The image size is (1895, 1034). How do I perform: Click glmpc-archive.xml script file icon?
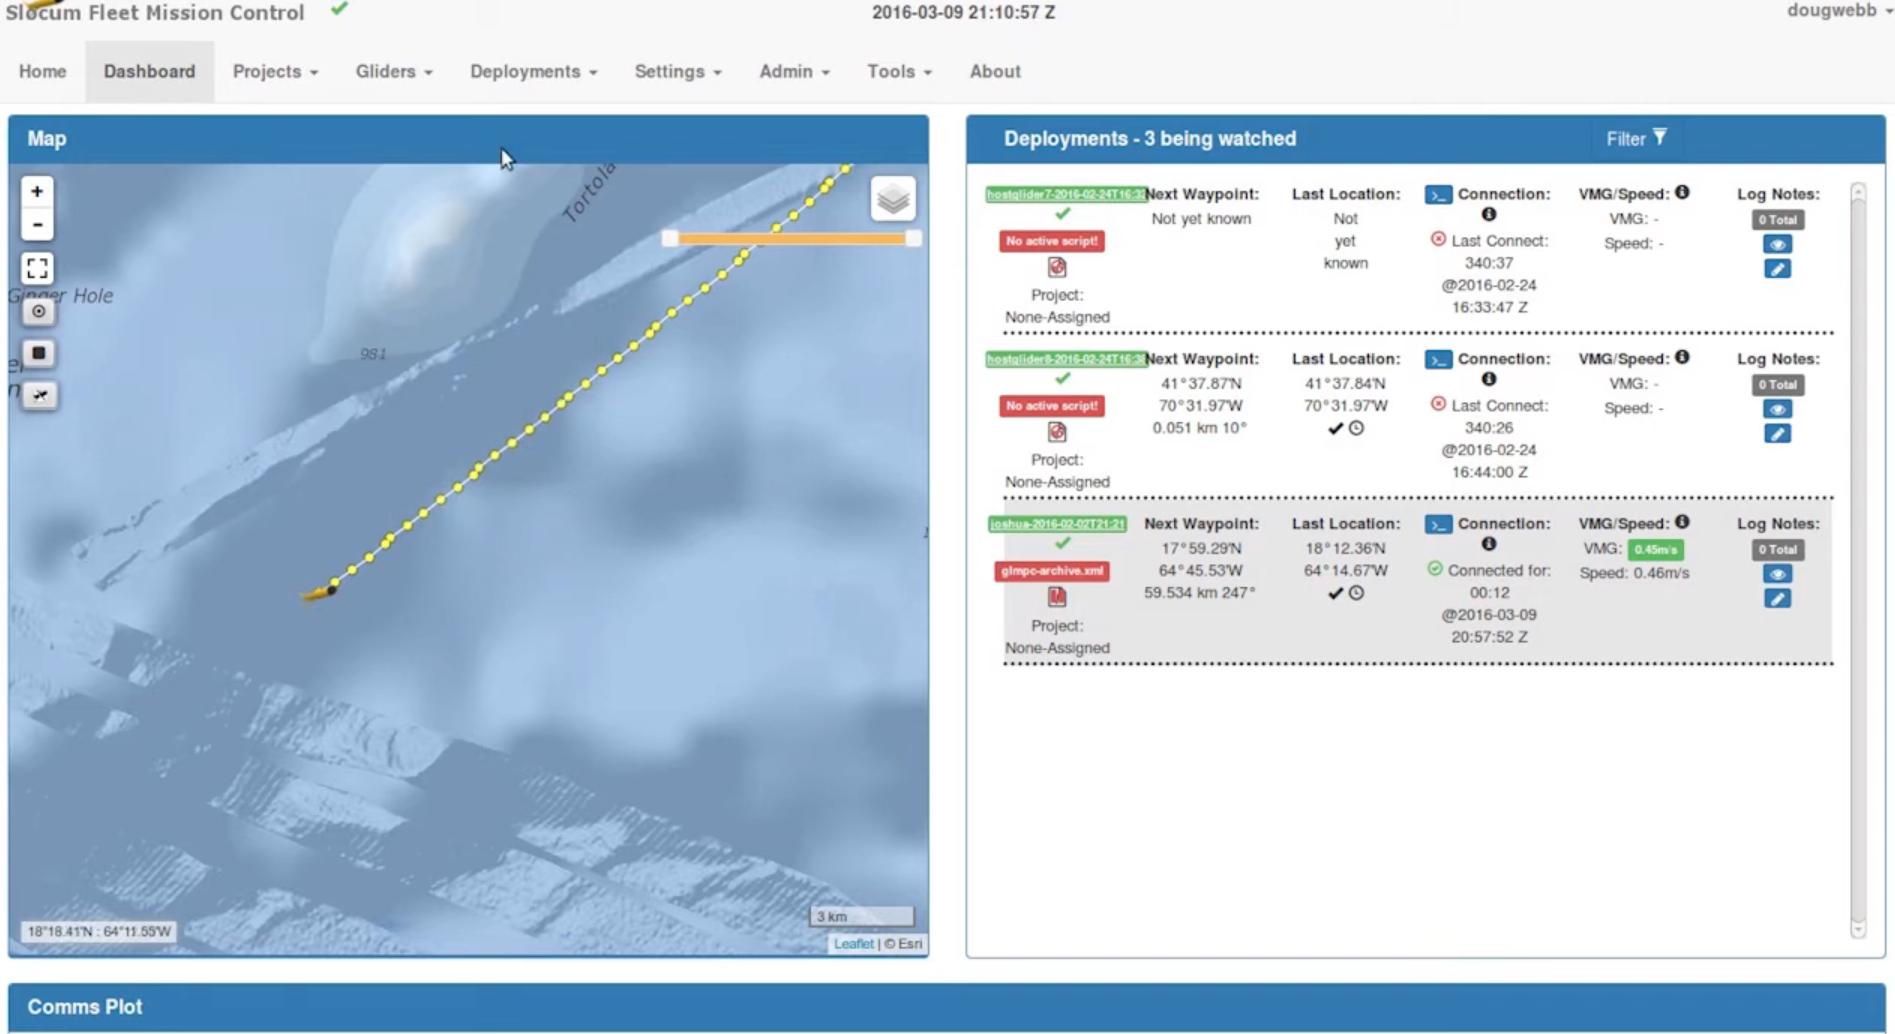(1057, 597)
